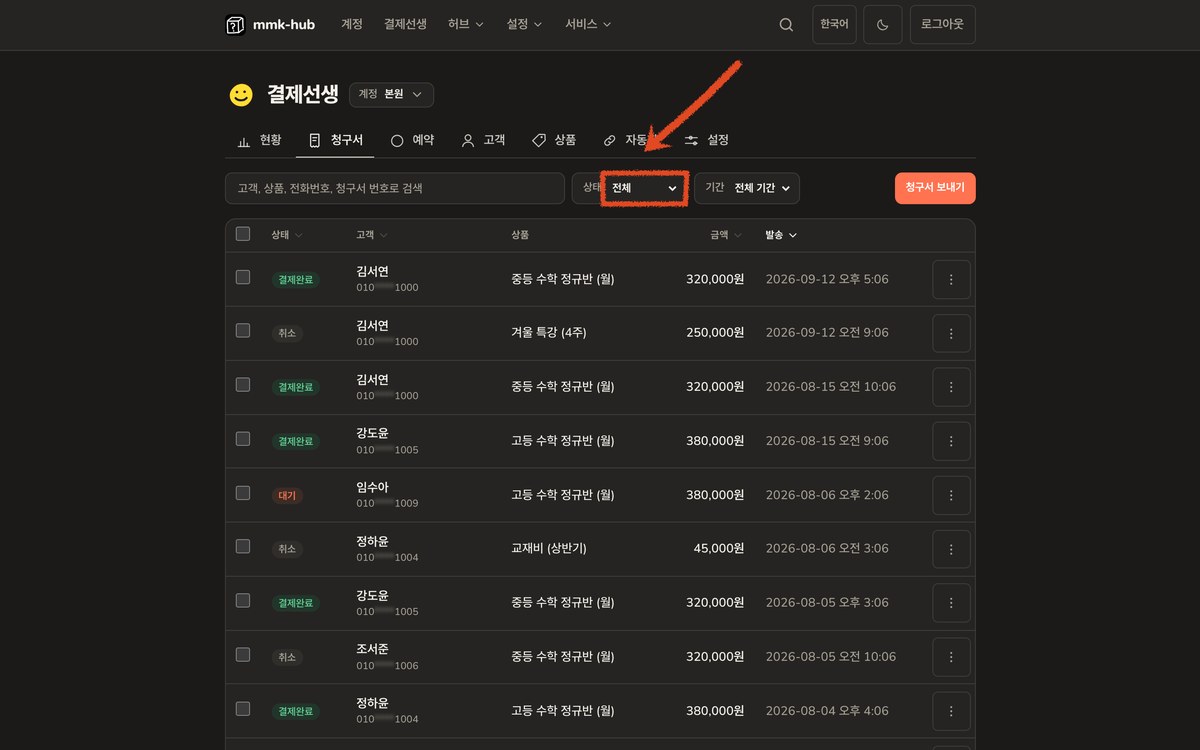The width and height of the screenshot is (1200, 750).
Task: Sort table by 발송 column
Action: click(781, 235)
